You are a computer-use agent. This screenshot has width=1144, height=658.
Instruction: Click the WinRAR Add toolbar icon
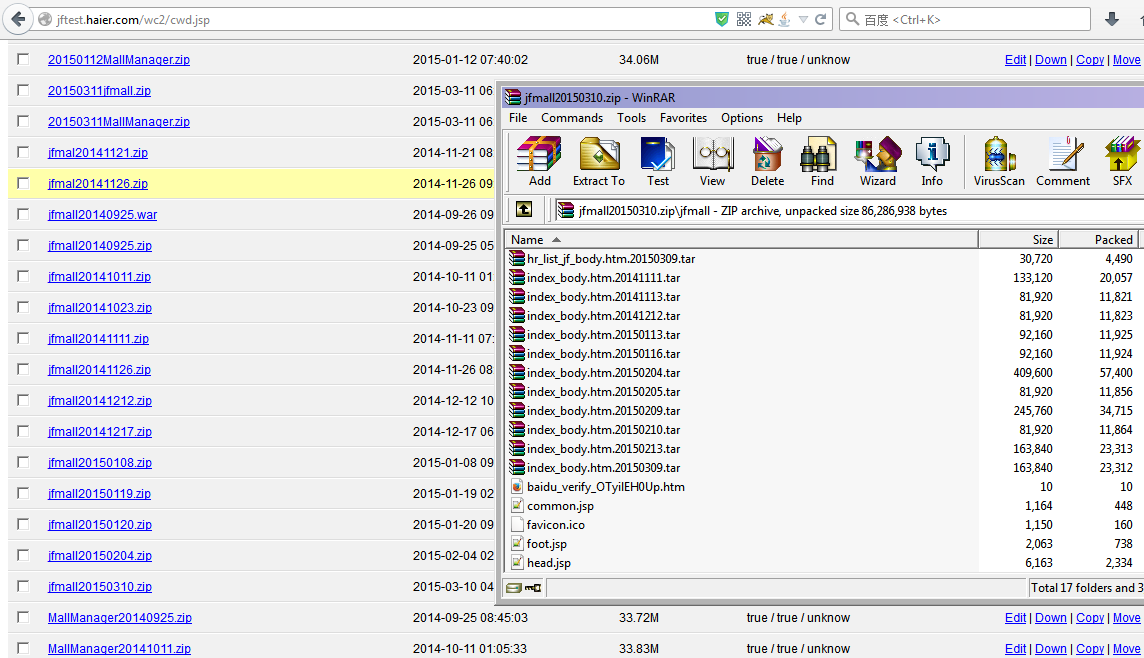click(x=539, y=161)
